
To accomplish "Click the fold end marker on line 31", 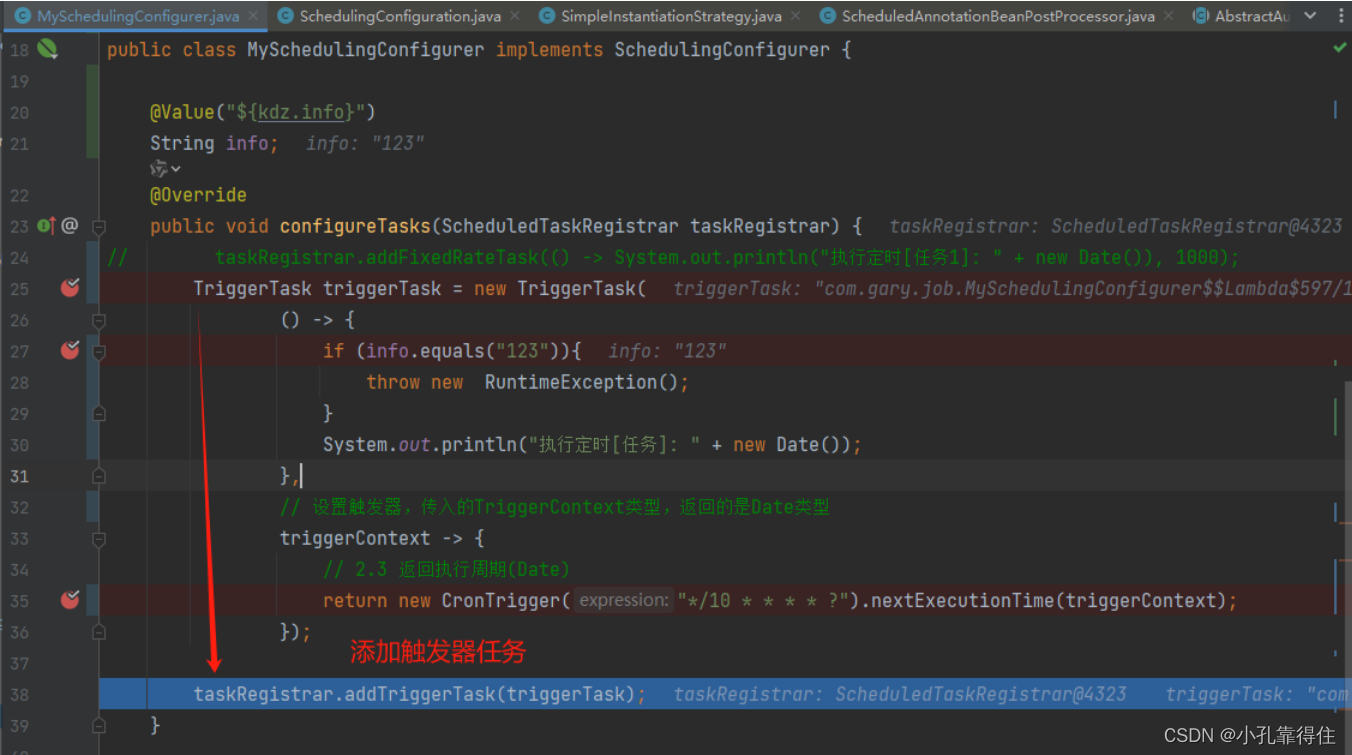I will (x=98, y=476).
